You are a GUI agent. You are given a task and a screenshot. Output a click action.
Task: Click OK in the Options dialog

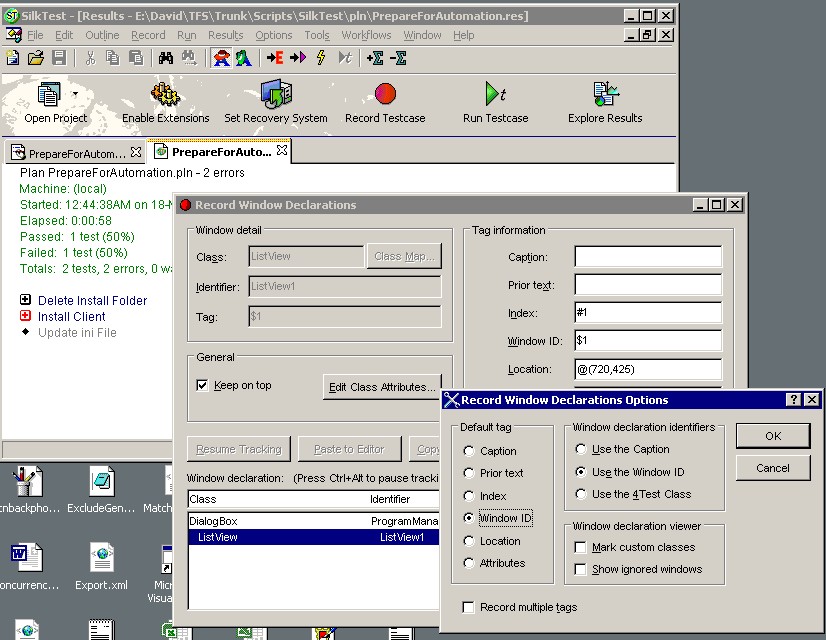[773, 436]
